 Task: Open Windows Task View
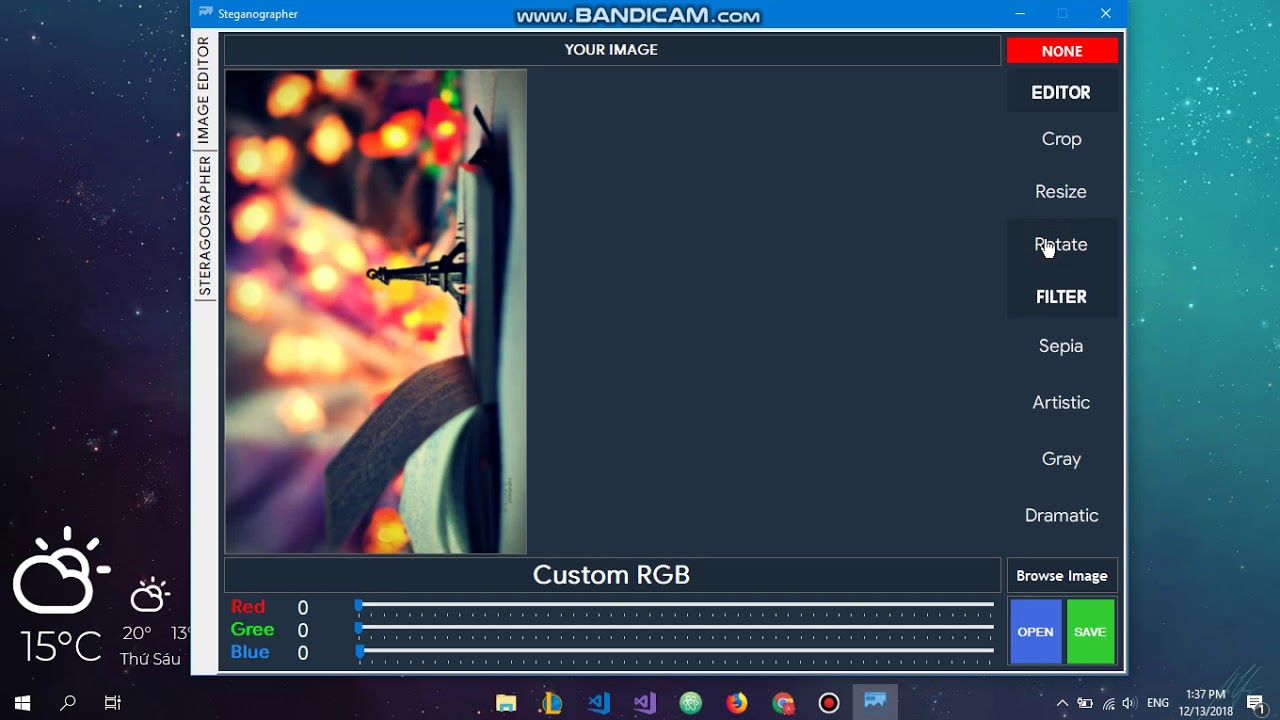(x=113, y=703)
